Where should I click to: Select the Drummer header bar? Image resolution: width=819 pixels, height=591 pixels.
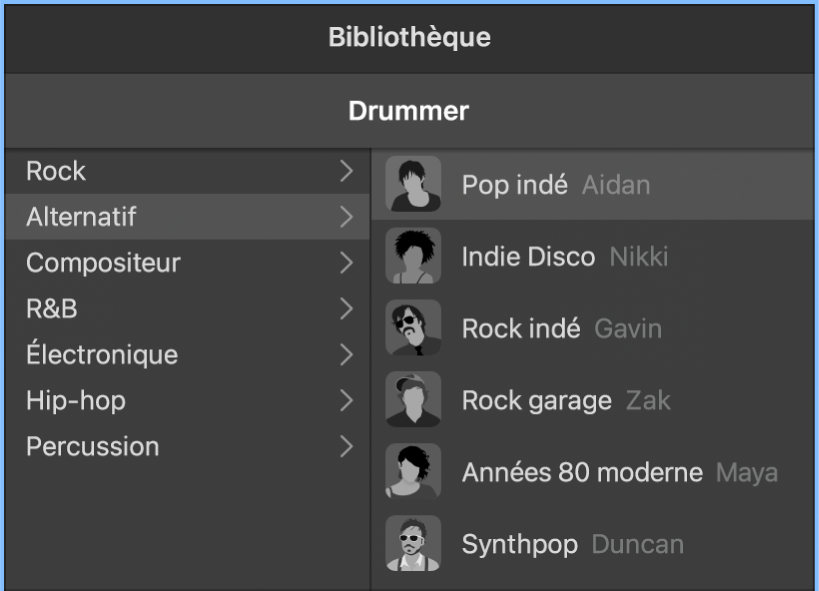[409, 110]
